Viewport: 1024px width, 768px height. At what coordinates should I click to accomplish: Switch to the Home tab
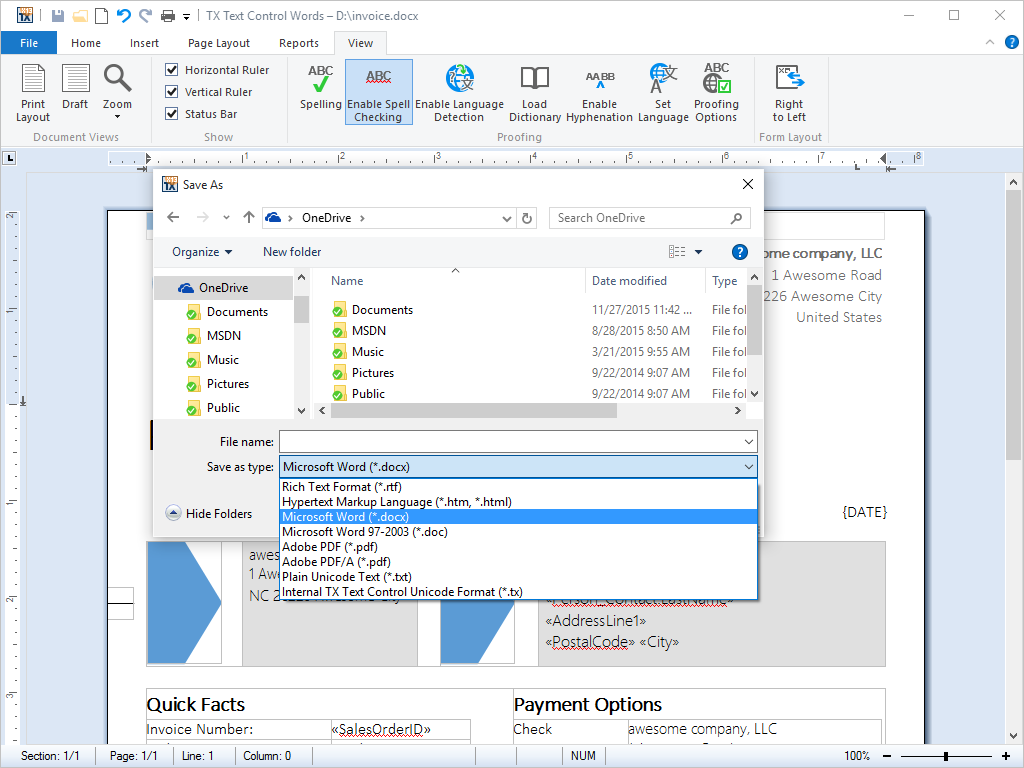coord(86,43)
